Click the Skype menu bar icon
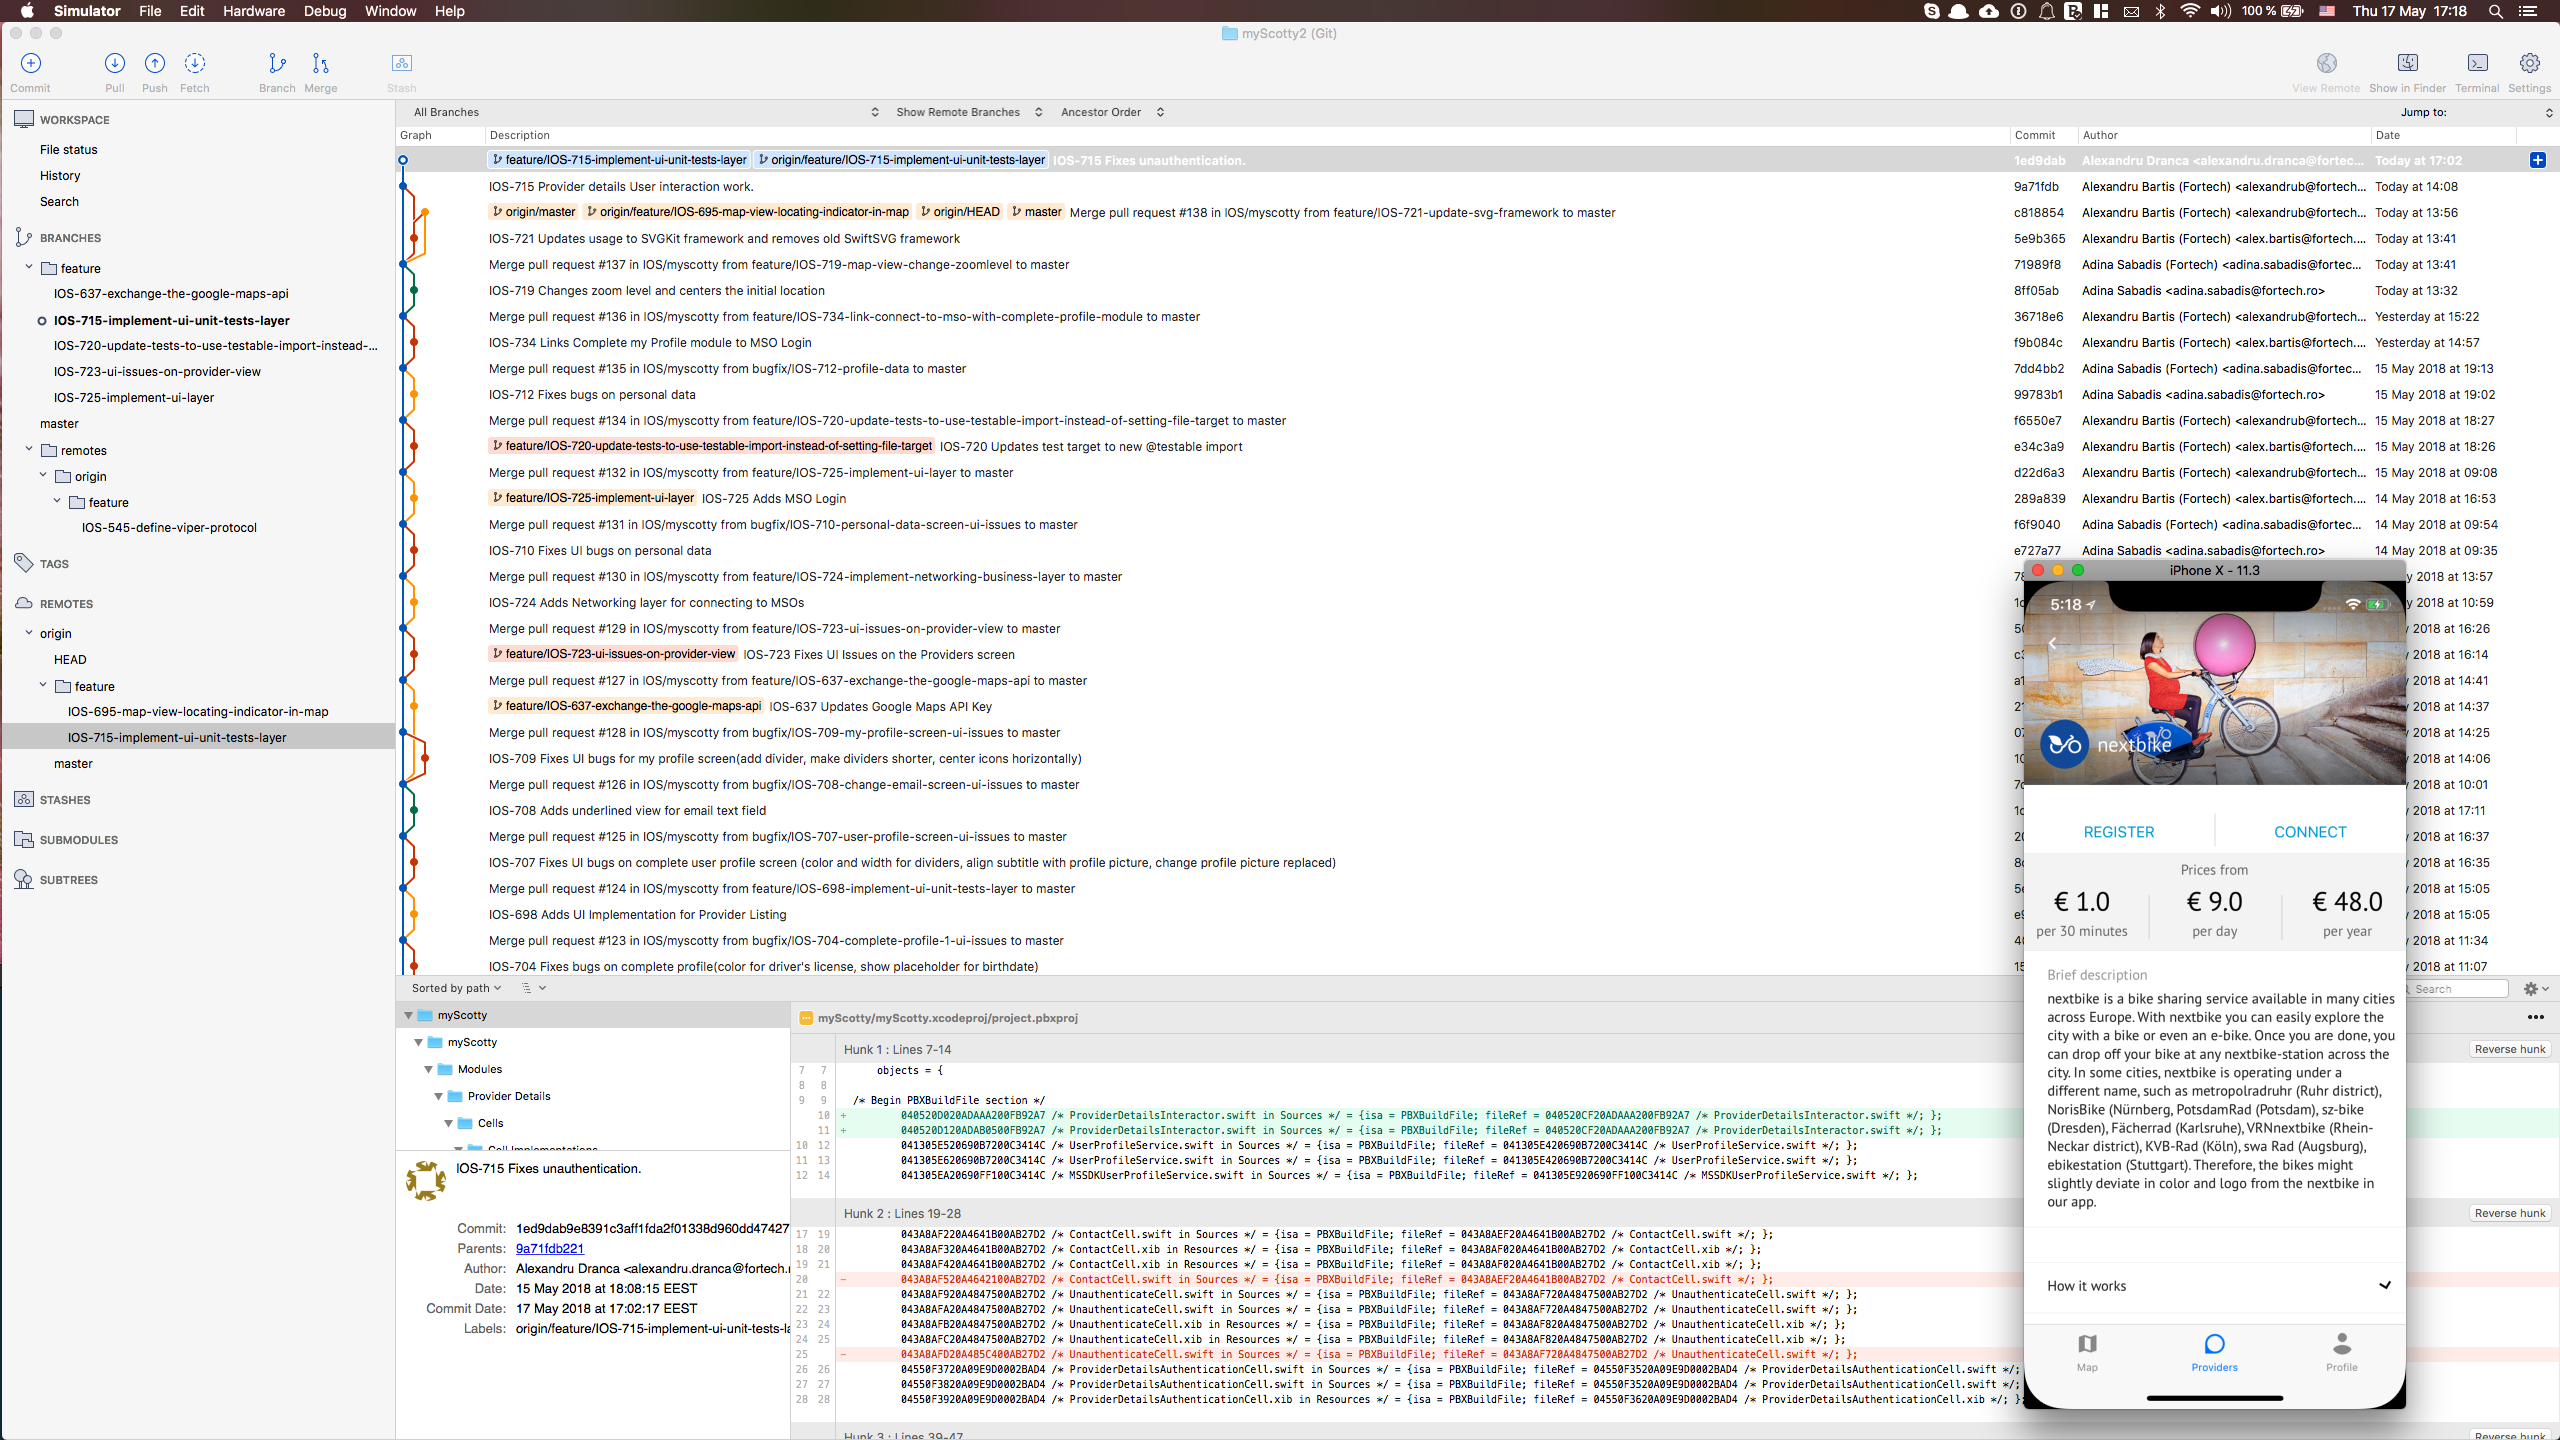Image resolution: width=2560 pixels, height=1440 pixels. click(x=1932, y=11)
